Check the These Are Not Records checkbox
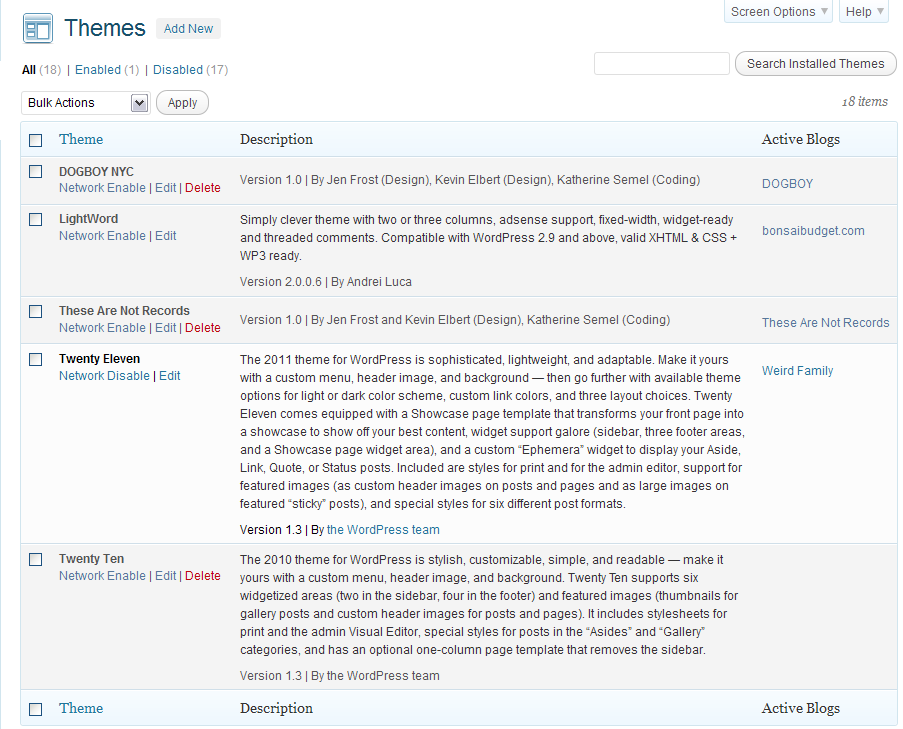903x729 pixels. tap(36, 312)
